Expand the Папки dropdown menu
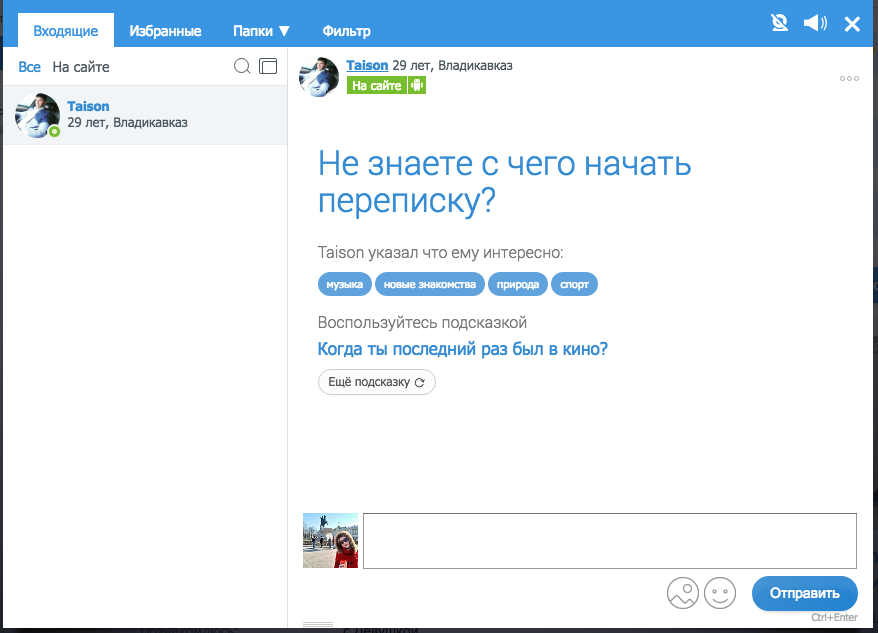 pos(261,31)
